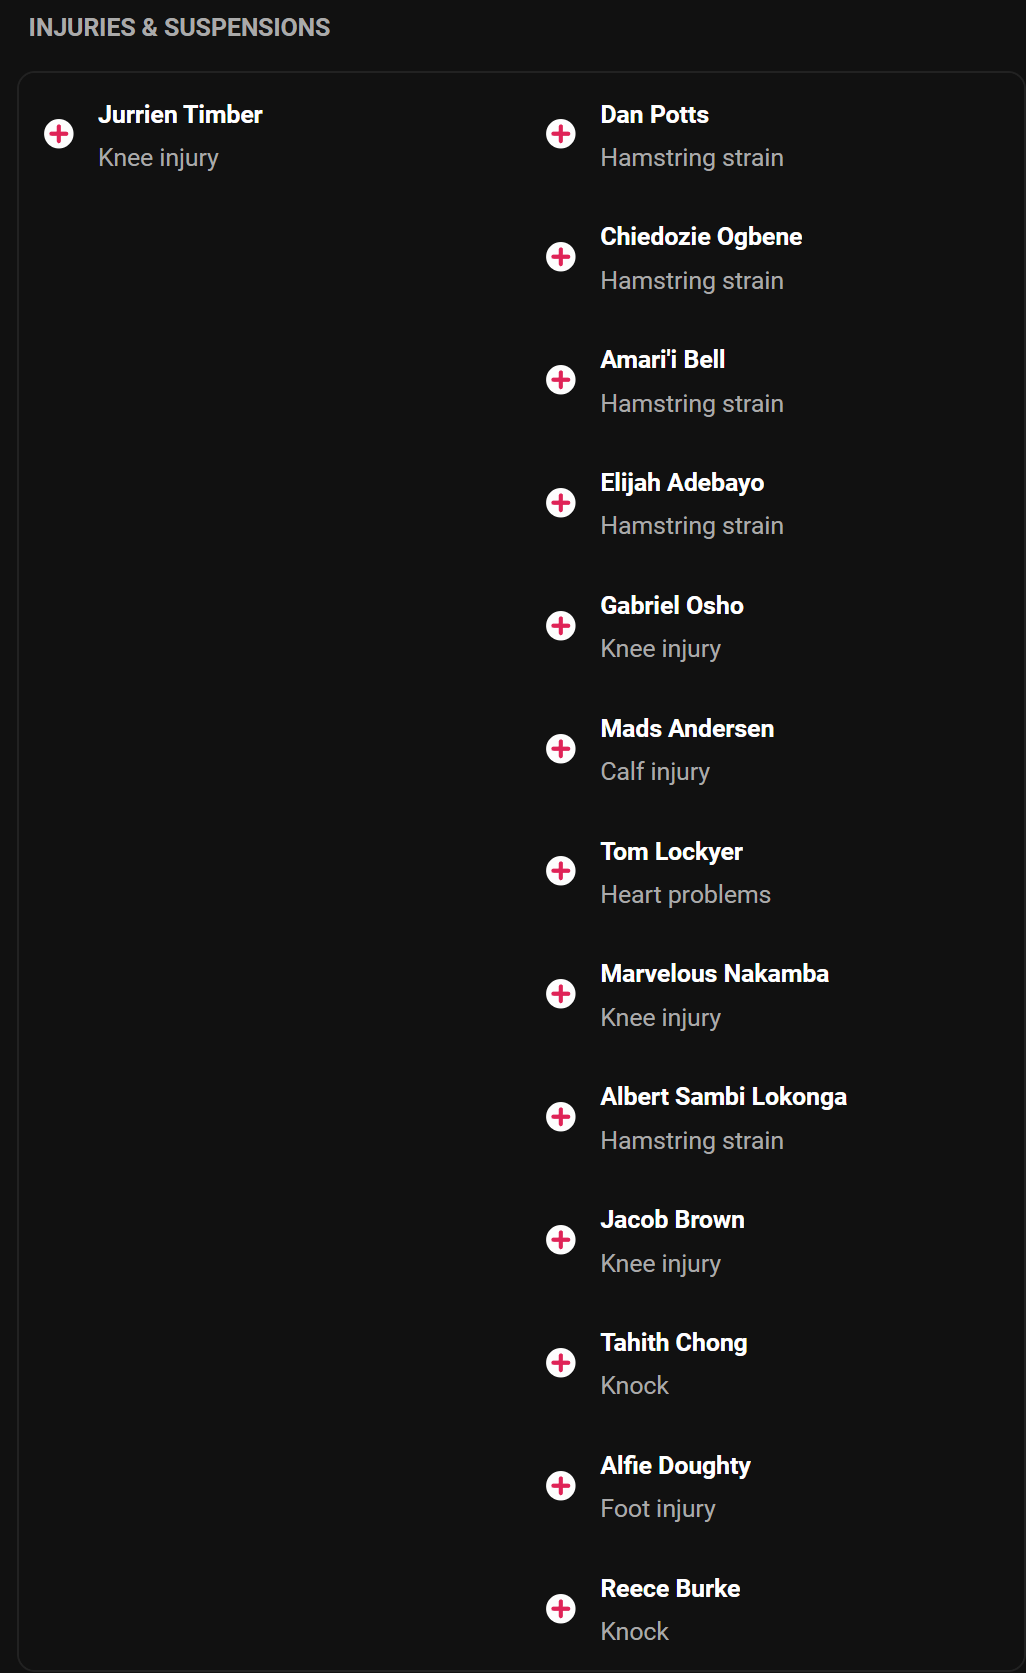Select the cross icon beside Marvelous Nakamba
Image resolution: width=1026 pixels, height=1673 pixels.
(561, 993)
